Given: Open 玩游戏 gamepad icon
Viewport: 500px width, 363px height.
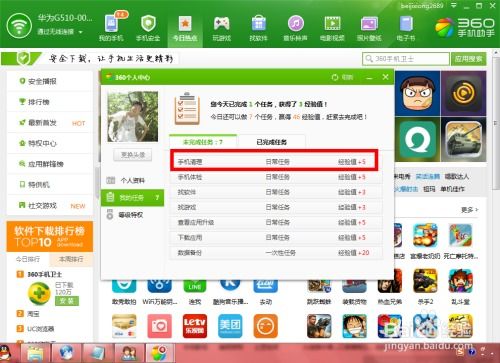Looking at the screenshot, I should pyautogui.click(x=222, y=28).
